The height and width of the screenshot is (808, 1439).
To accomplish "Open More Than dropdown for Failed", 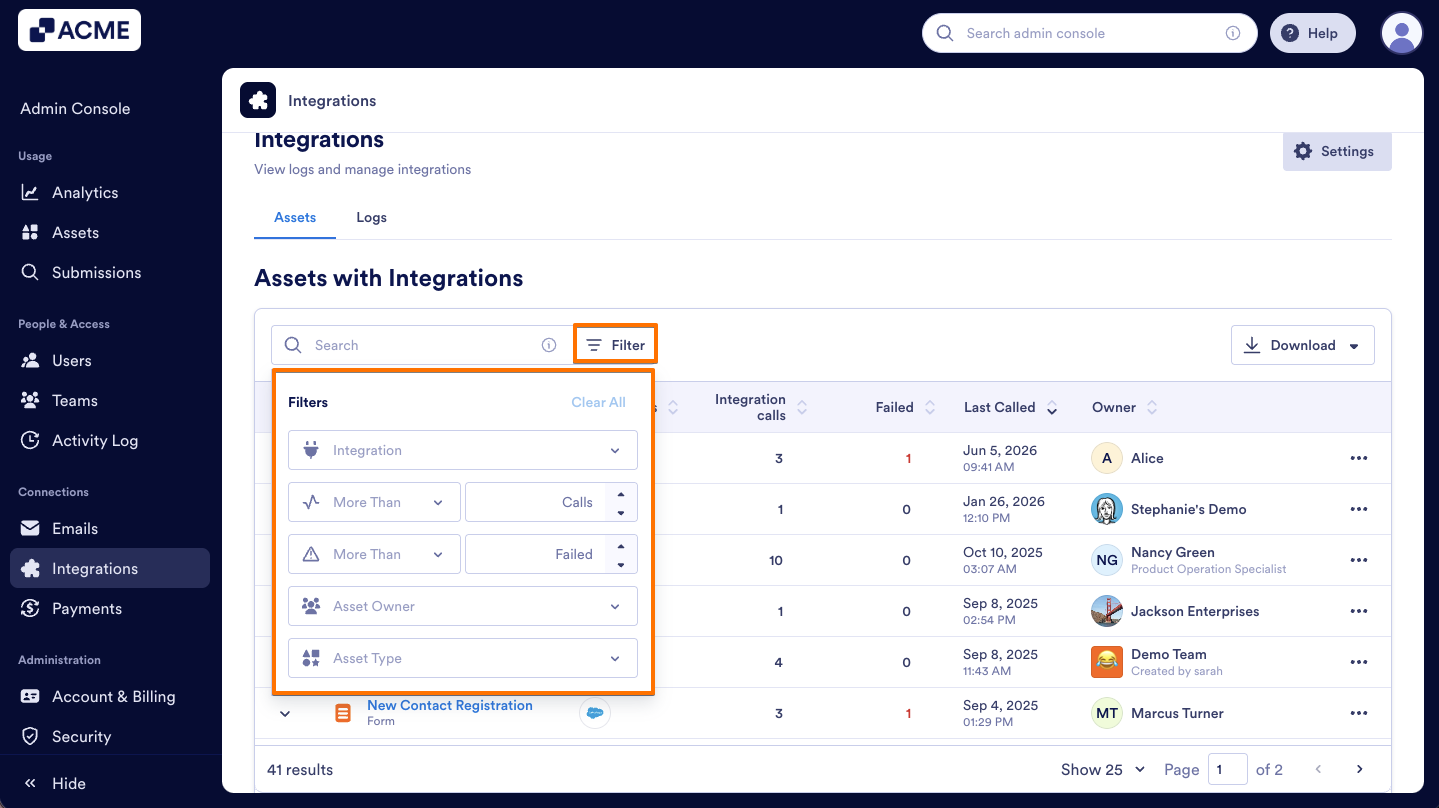I will pyautogui.click(x=374, y=554).
